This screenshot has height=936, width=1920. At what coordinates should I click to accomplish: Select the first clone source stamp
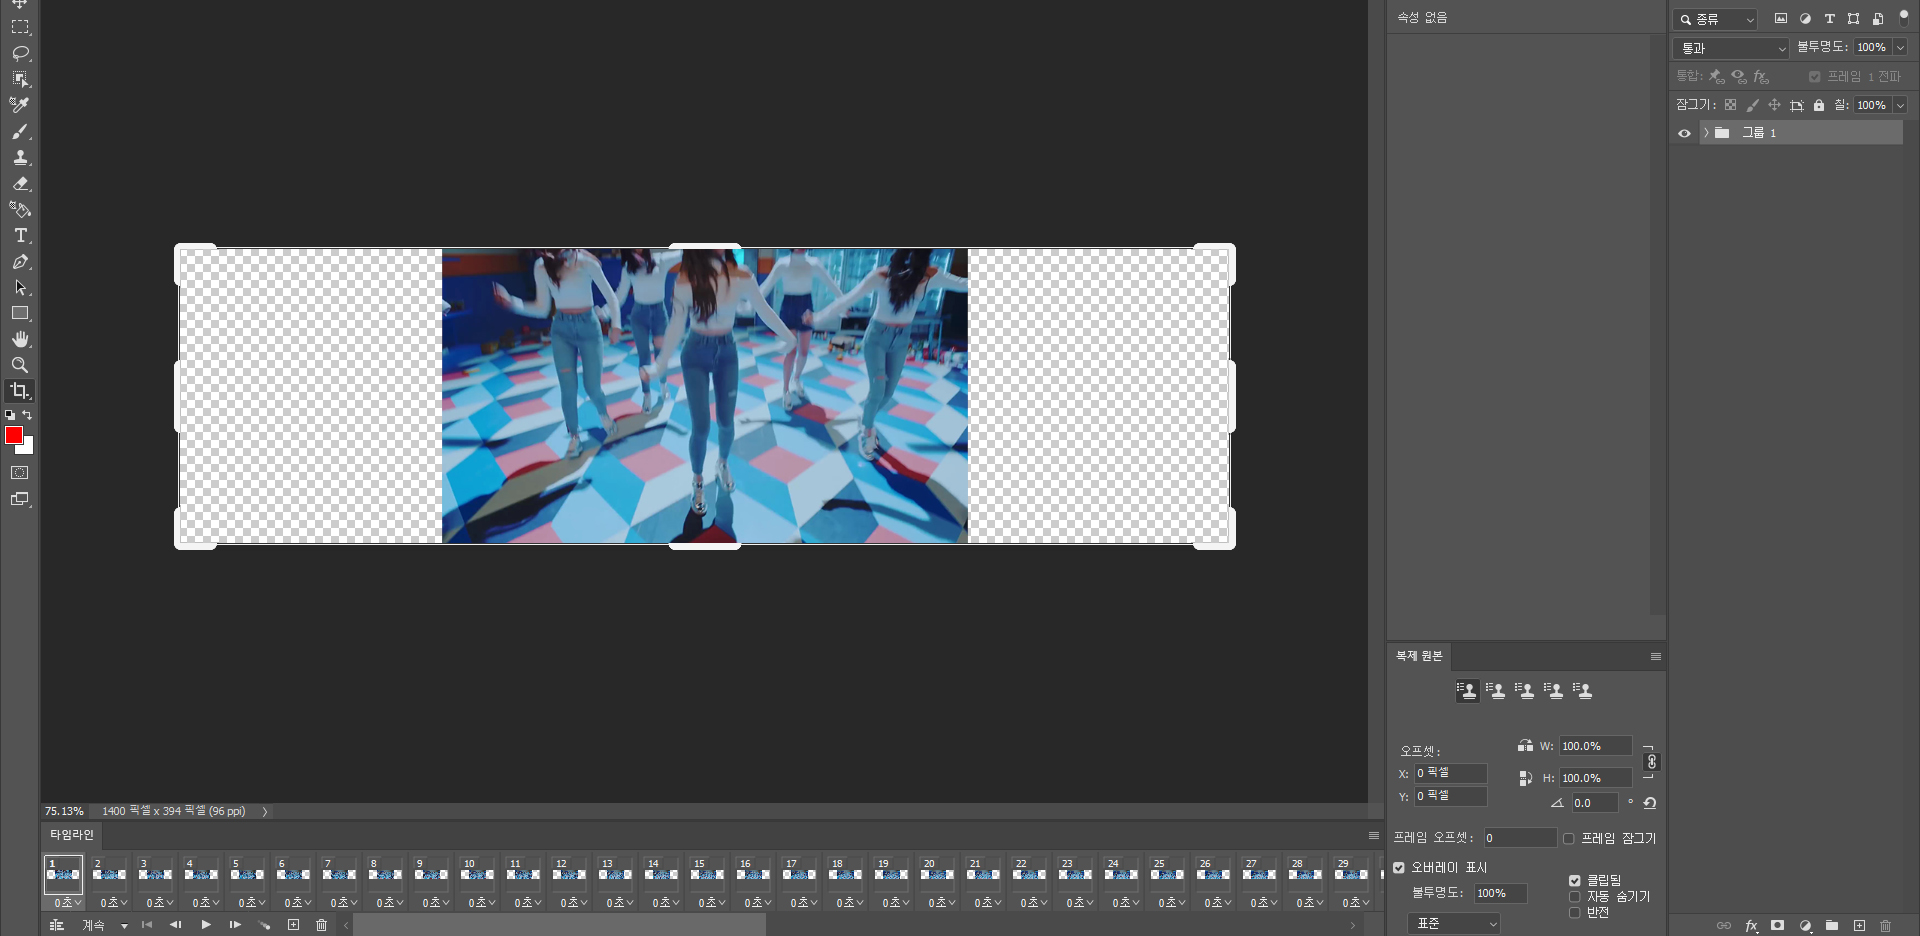click(x=1467, y=691)
